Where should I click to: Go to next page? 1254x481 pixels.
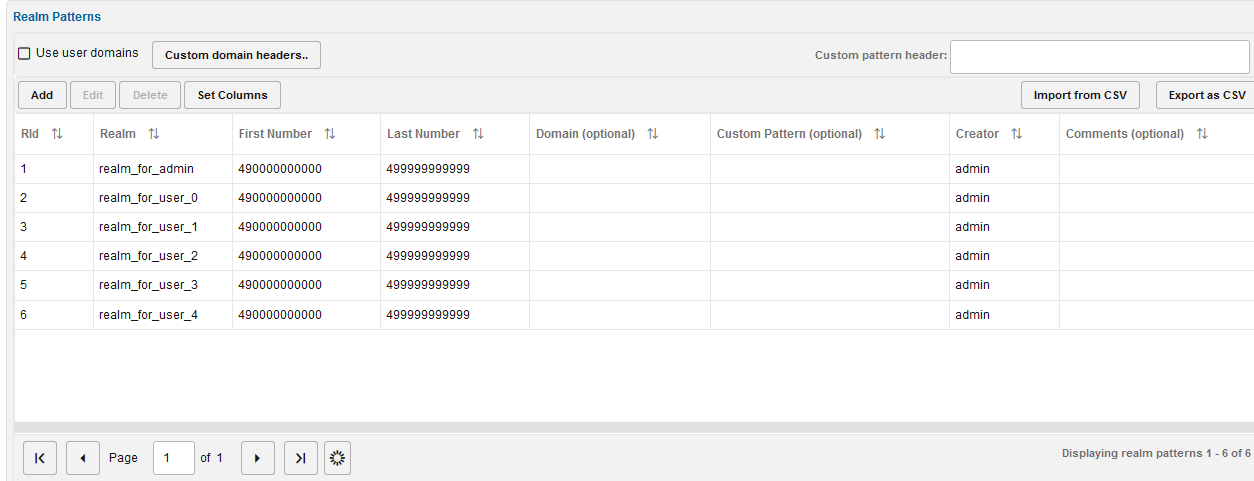(x=257, y=458)
